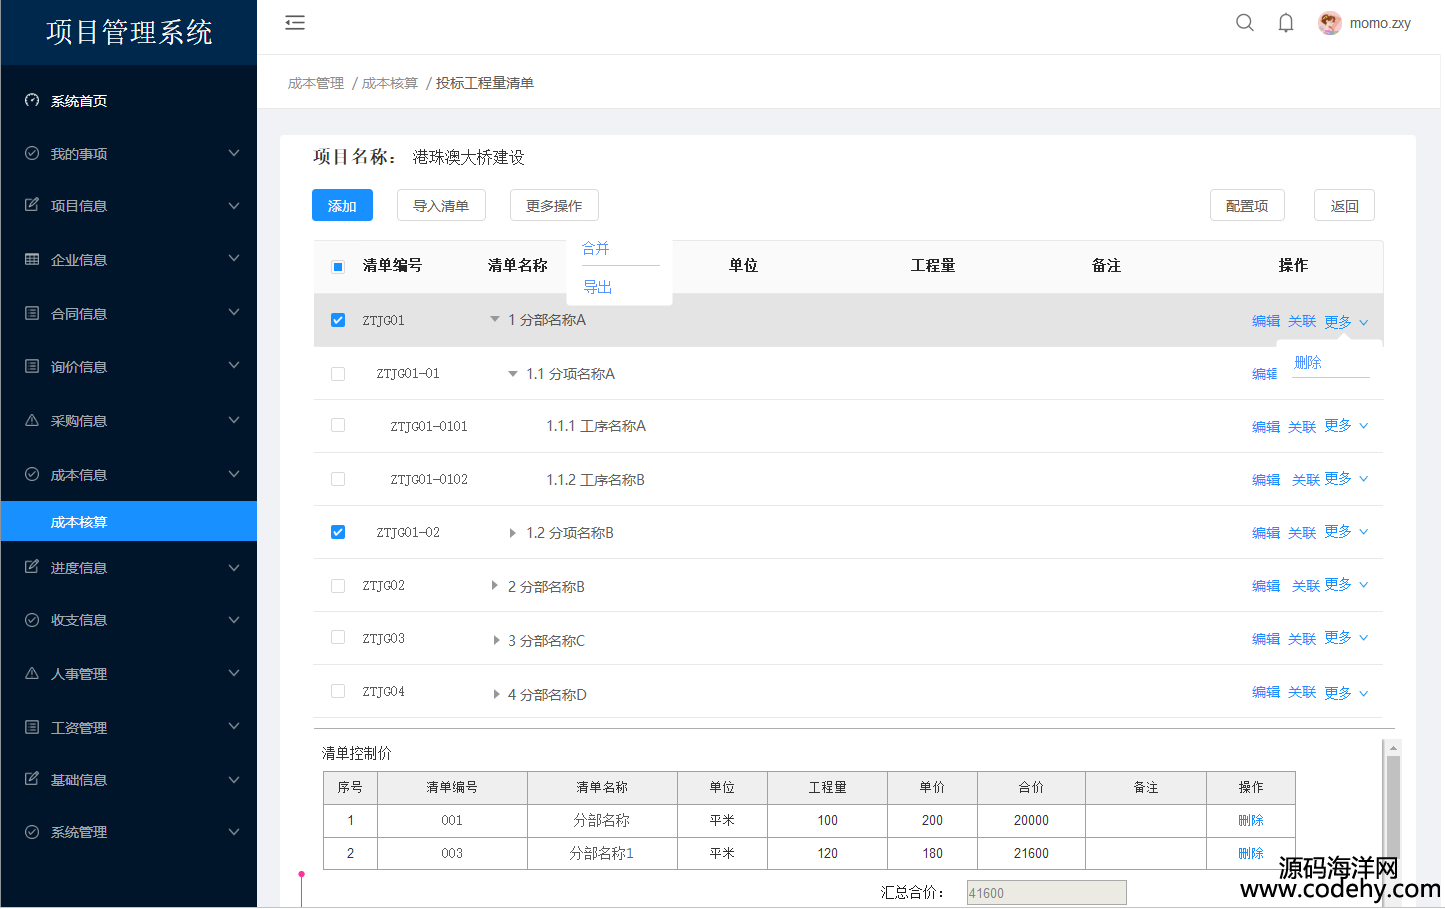
Task: Click the 企业信息 table icon in sidebar
Action: click(x=32, y=259)
